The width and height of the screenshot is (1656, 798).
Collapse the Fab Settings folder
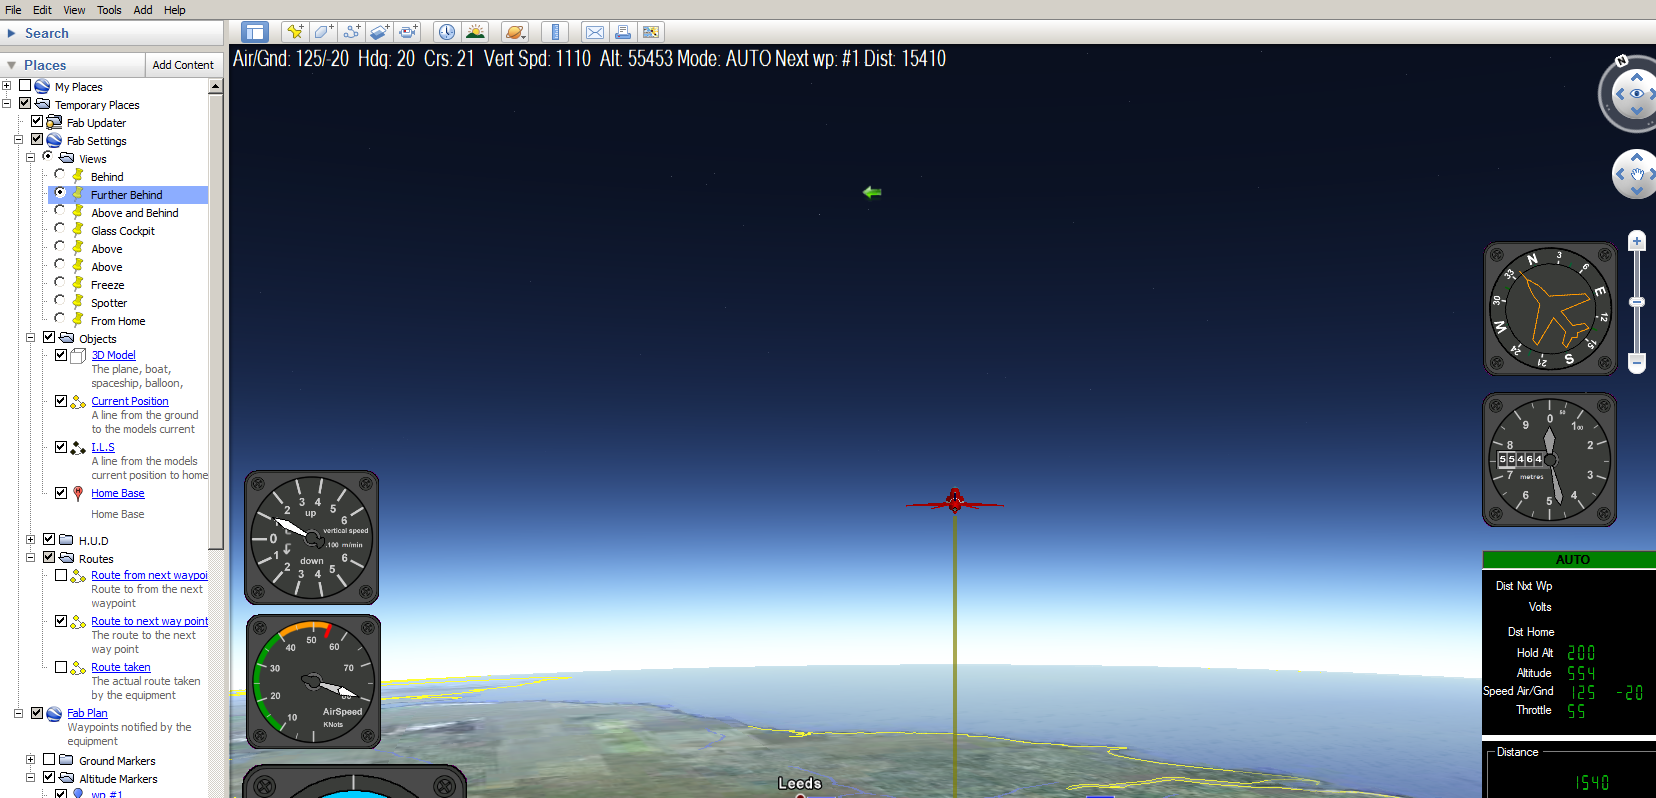tap(18, 140)
